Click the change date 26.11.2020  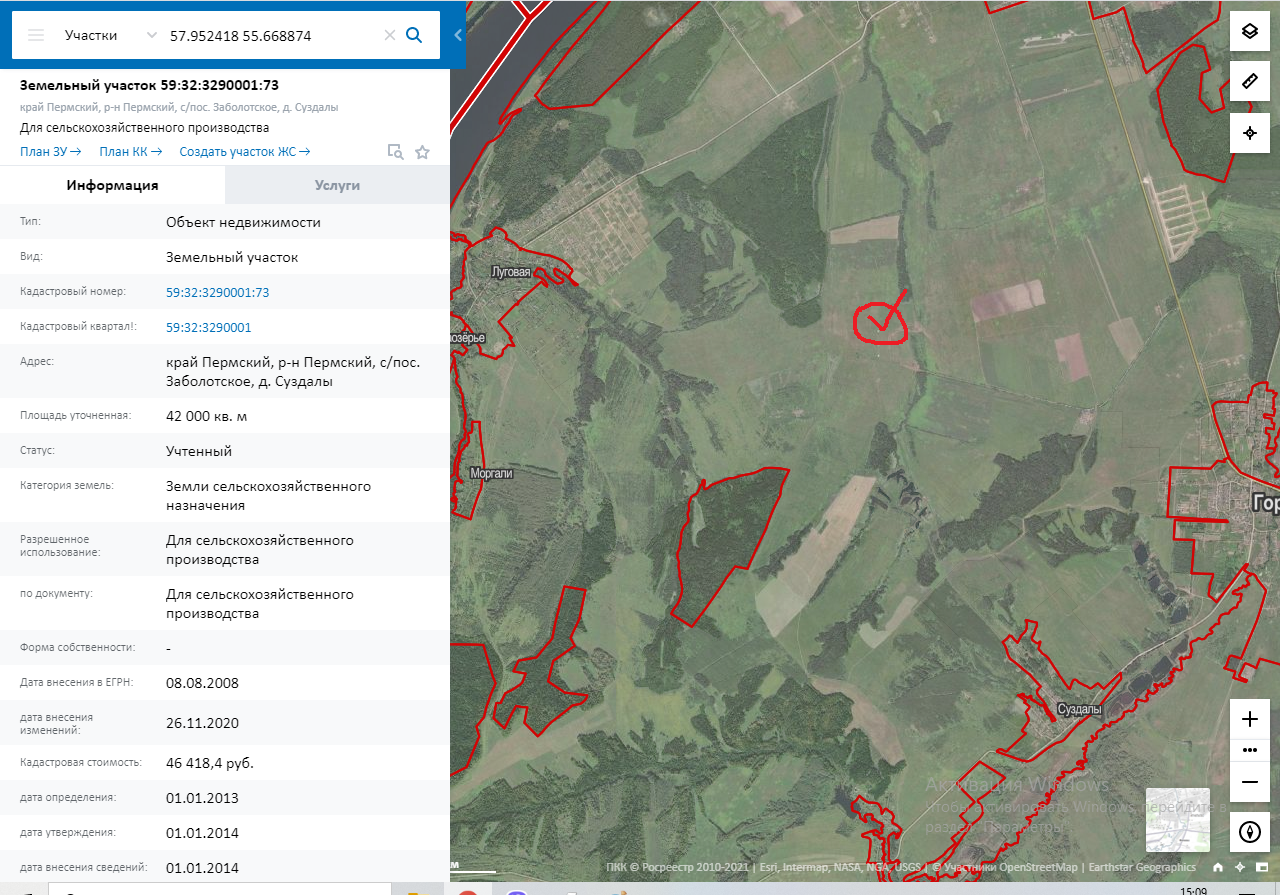click(x=202, y=723)
